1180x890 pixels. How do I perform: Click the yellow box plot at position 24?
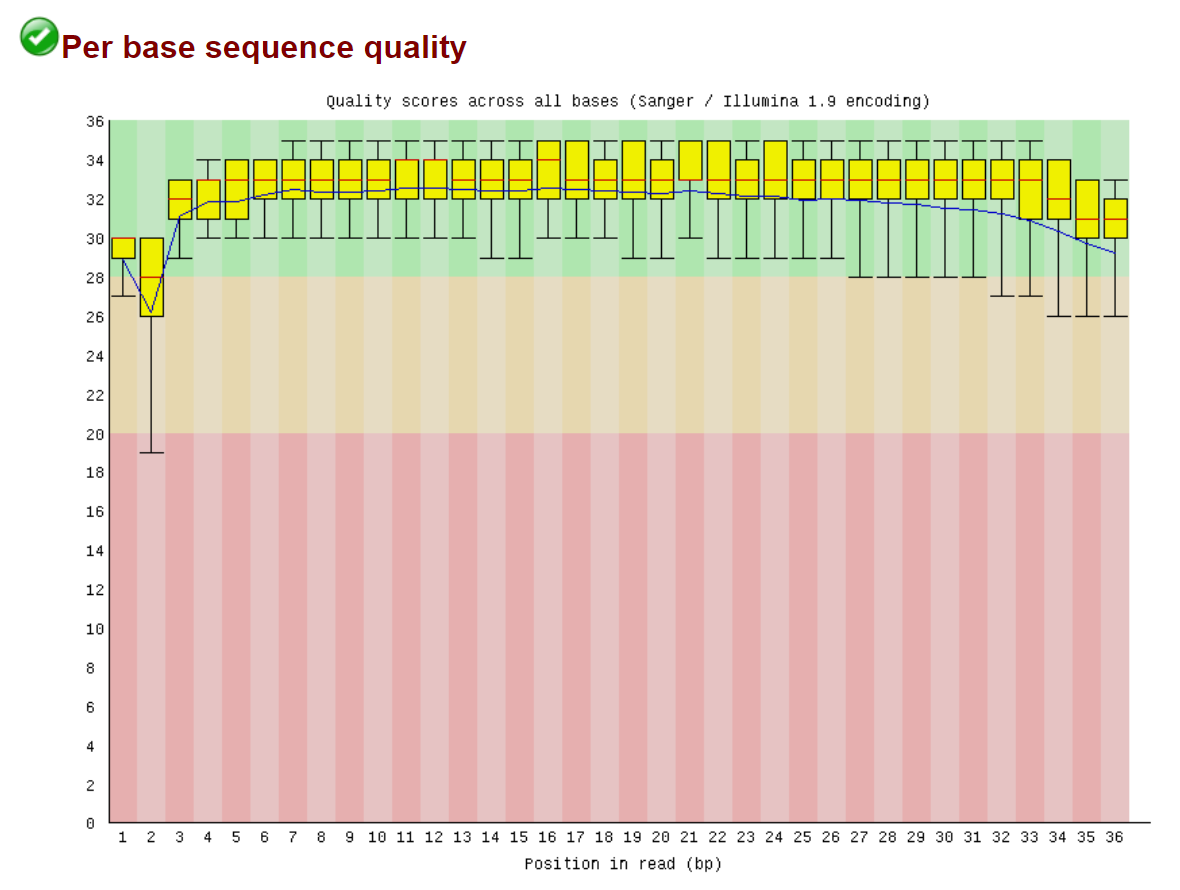(775, 169)
